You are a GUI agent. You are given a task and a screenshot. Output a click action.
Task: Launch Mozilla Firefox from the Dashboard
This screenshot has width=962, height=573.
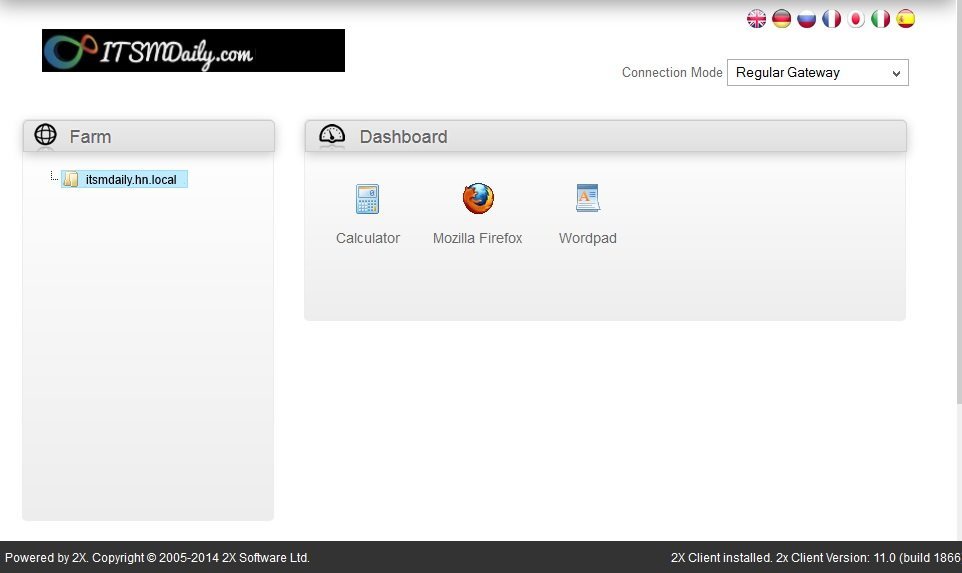tap(478, 199)
